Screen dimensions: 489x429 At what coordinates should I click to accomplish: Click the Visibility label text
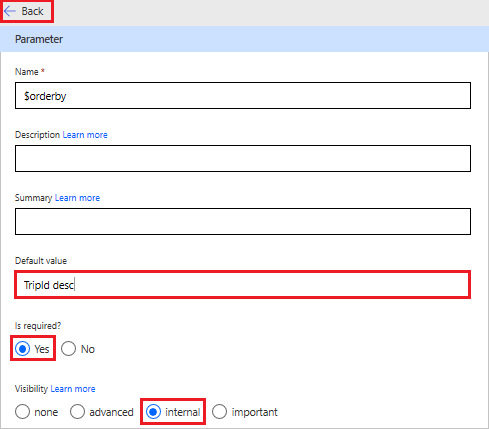tap(31, 389)
